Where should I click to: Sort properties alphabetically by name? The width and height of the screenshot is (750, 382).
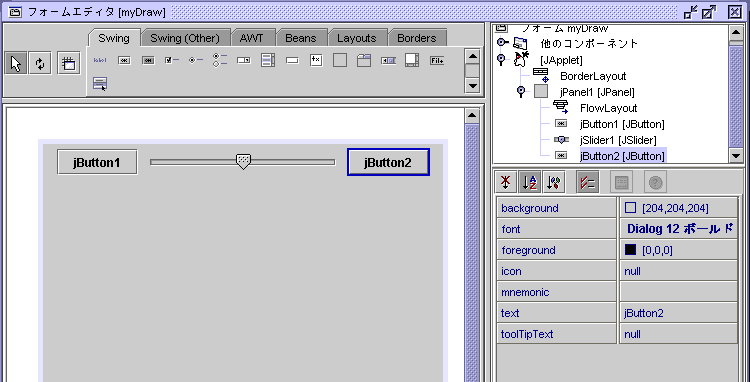tap(529, 183)
